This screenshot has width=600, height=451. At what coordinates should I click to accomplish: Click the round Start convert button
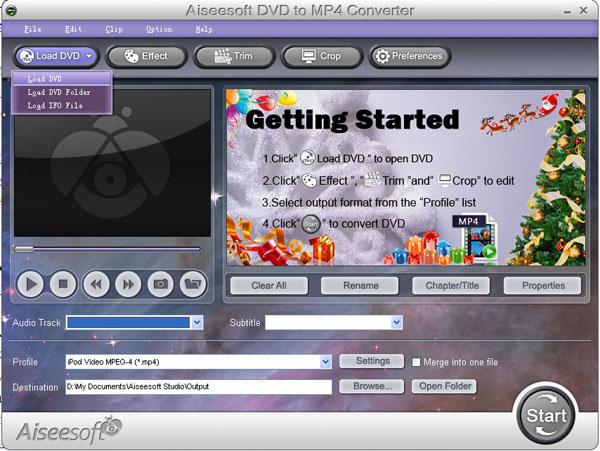click(x=546, y=416)
